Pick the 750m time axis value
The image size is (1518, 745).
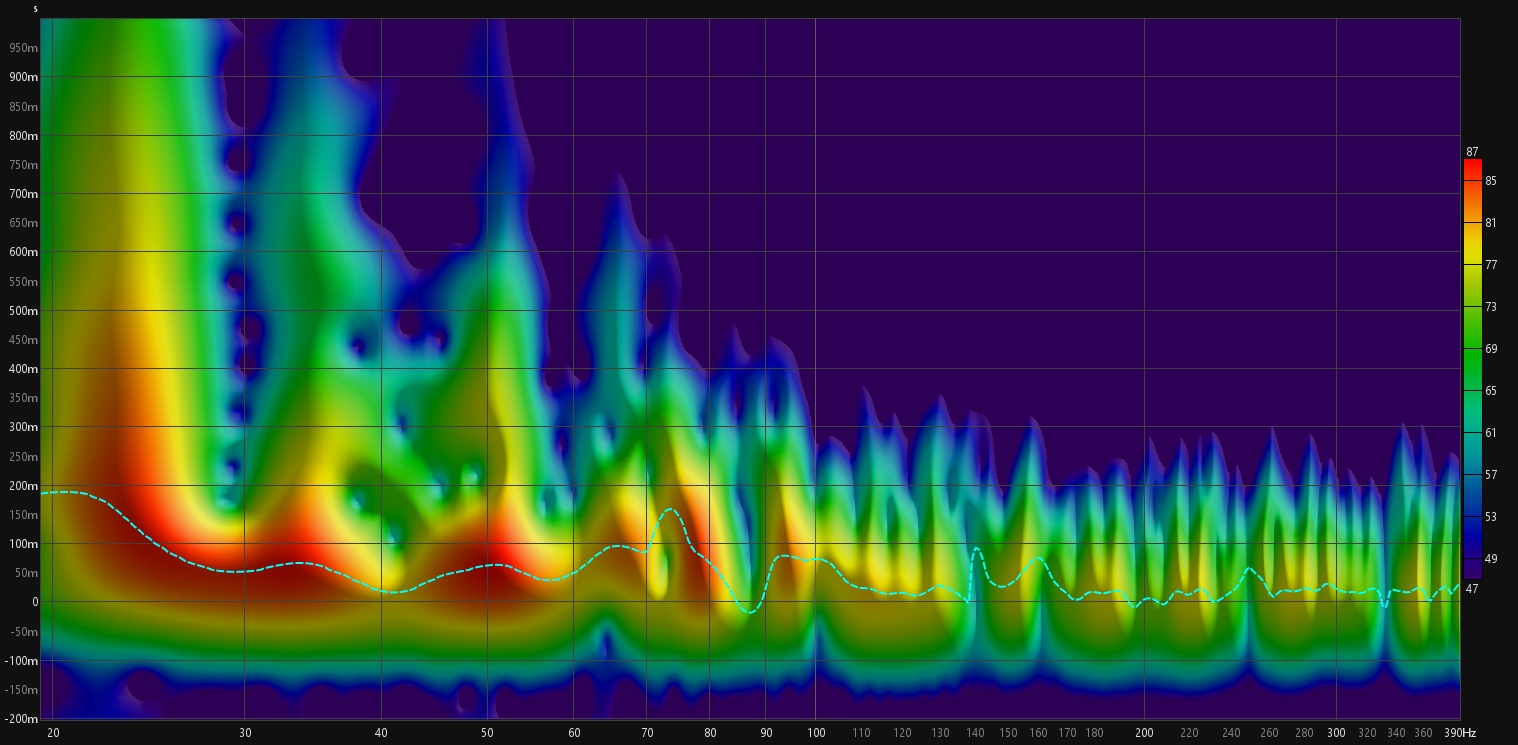tap(24, 165)
